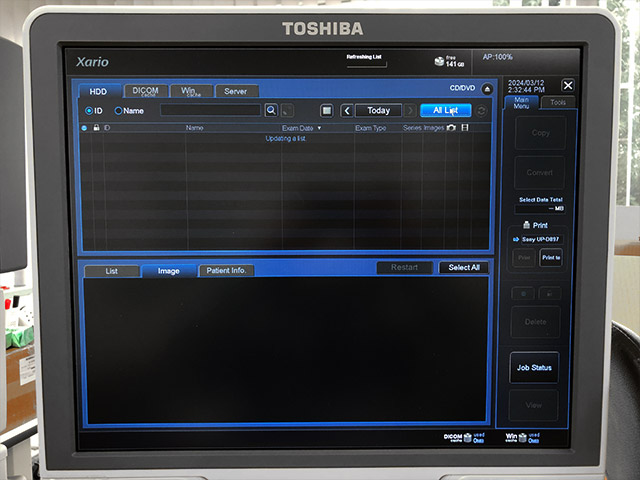Click the disabled unlock button

(549, 293)
